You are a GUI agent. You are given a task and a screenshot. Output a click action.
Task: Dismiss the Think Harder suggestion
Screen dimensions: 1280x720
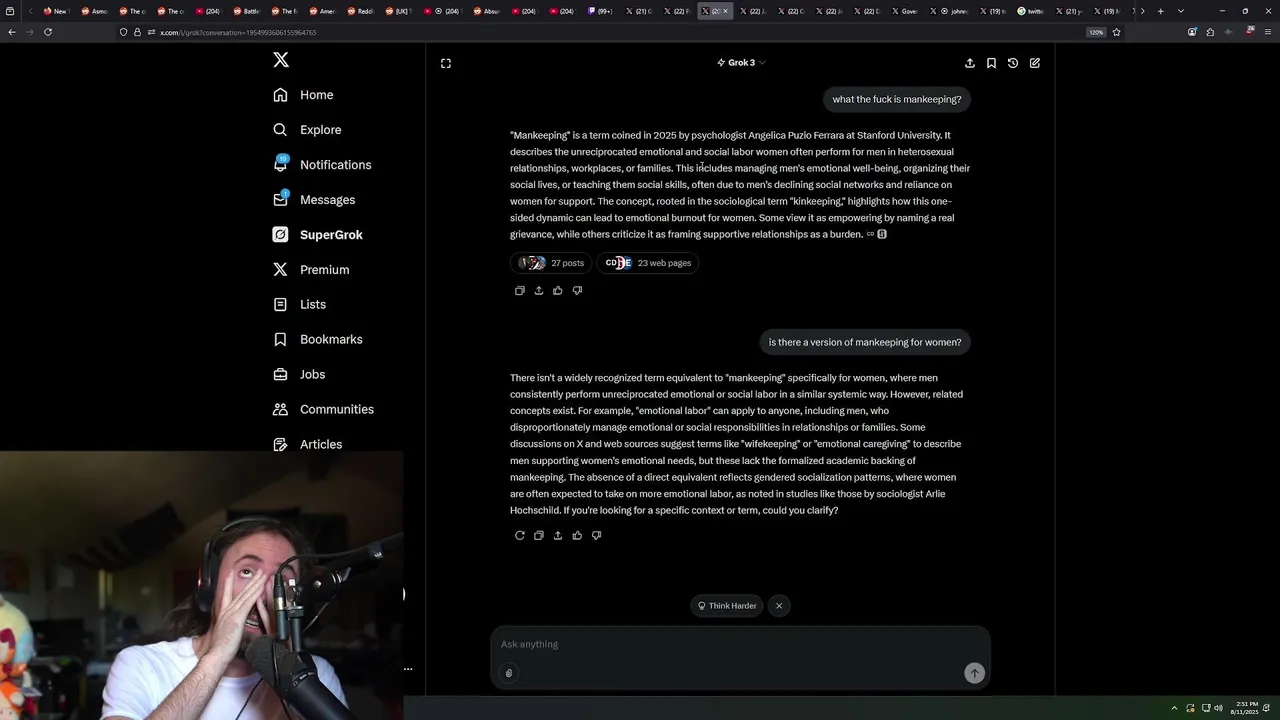click(x=779, y=606)
